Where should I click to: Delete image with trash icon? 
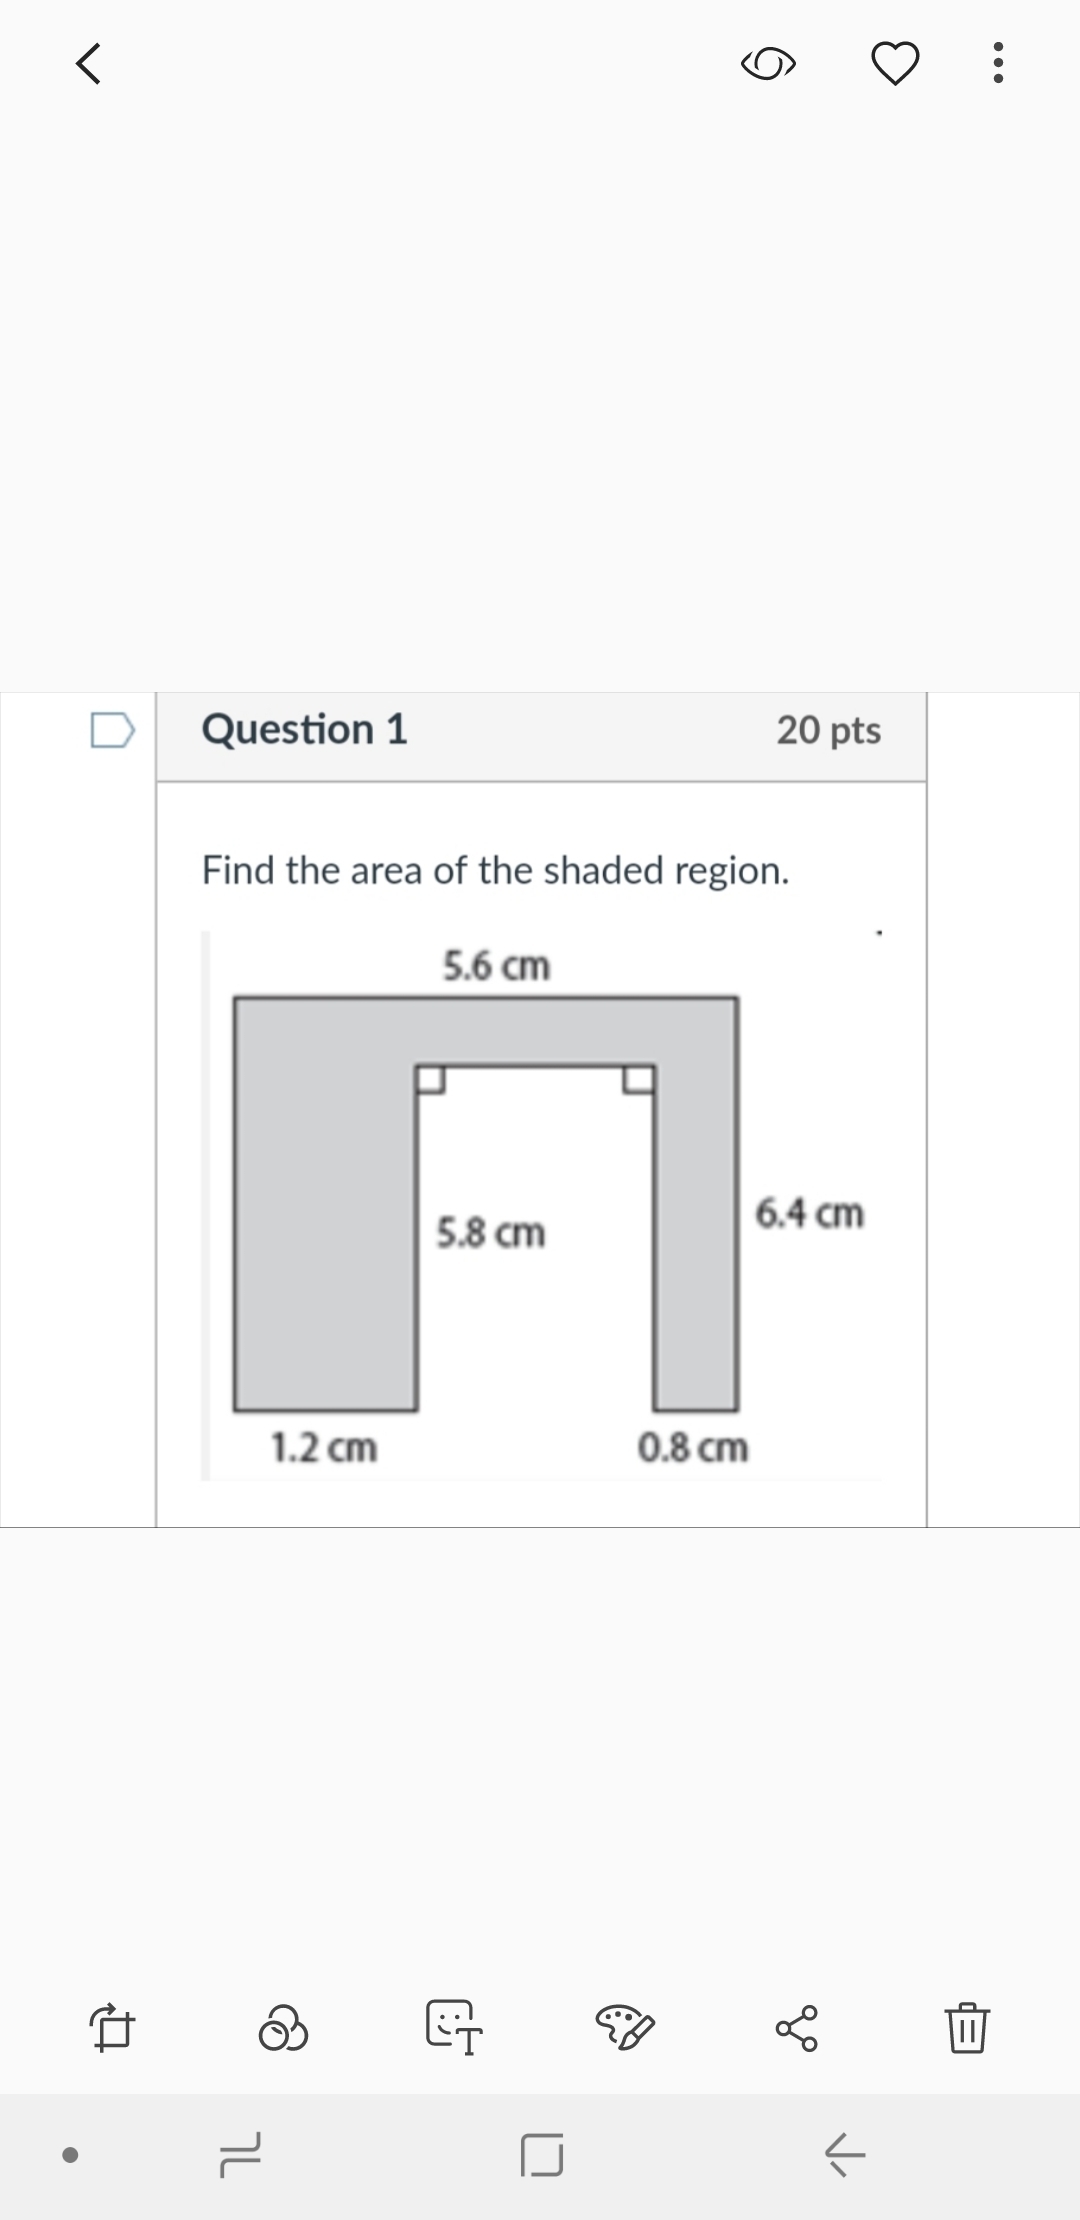click(x=968, y=2027)
